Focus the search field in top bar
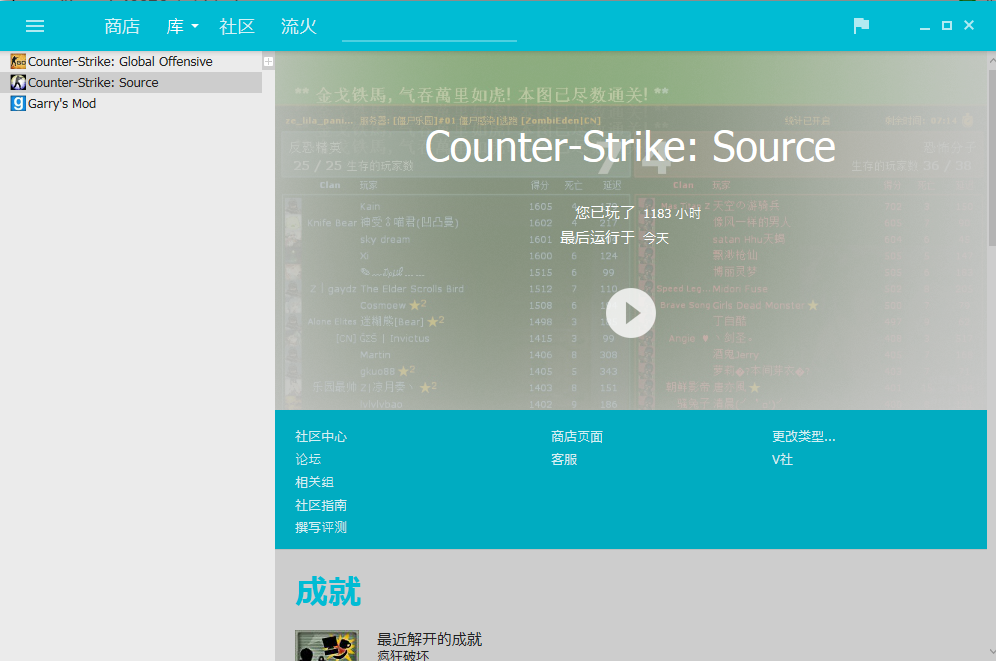Screen dimensions: 996x661 click(x=429, y=27)
